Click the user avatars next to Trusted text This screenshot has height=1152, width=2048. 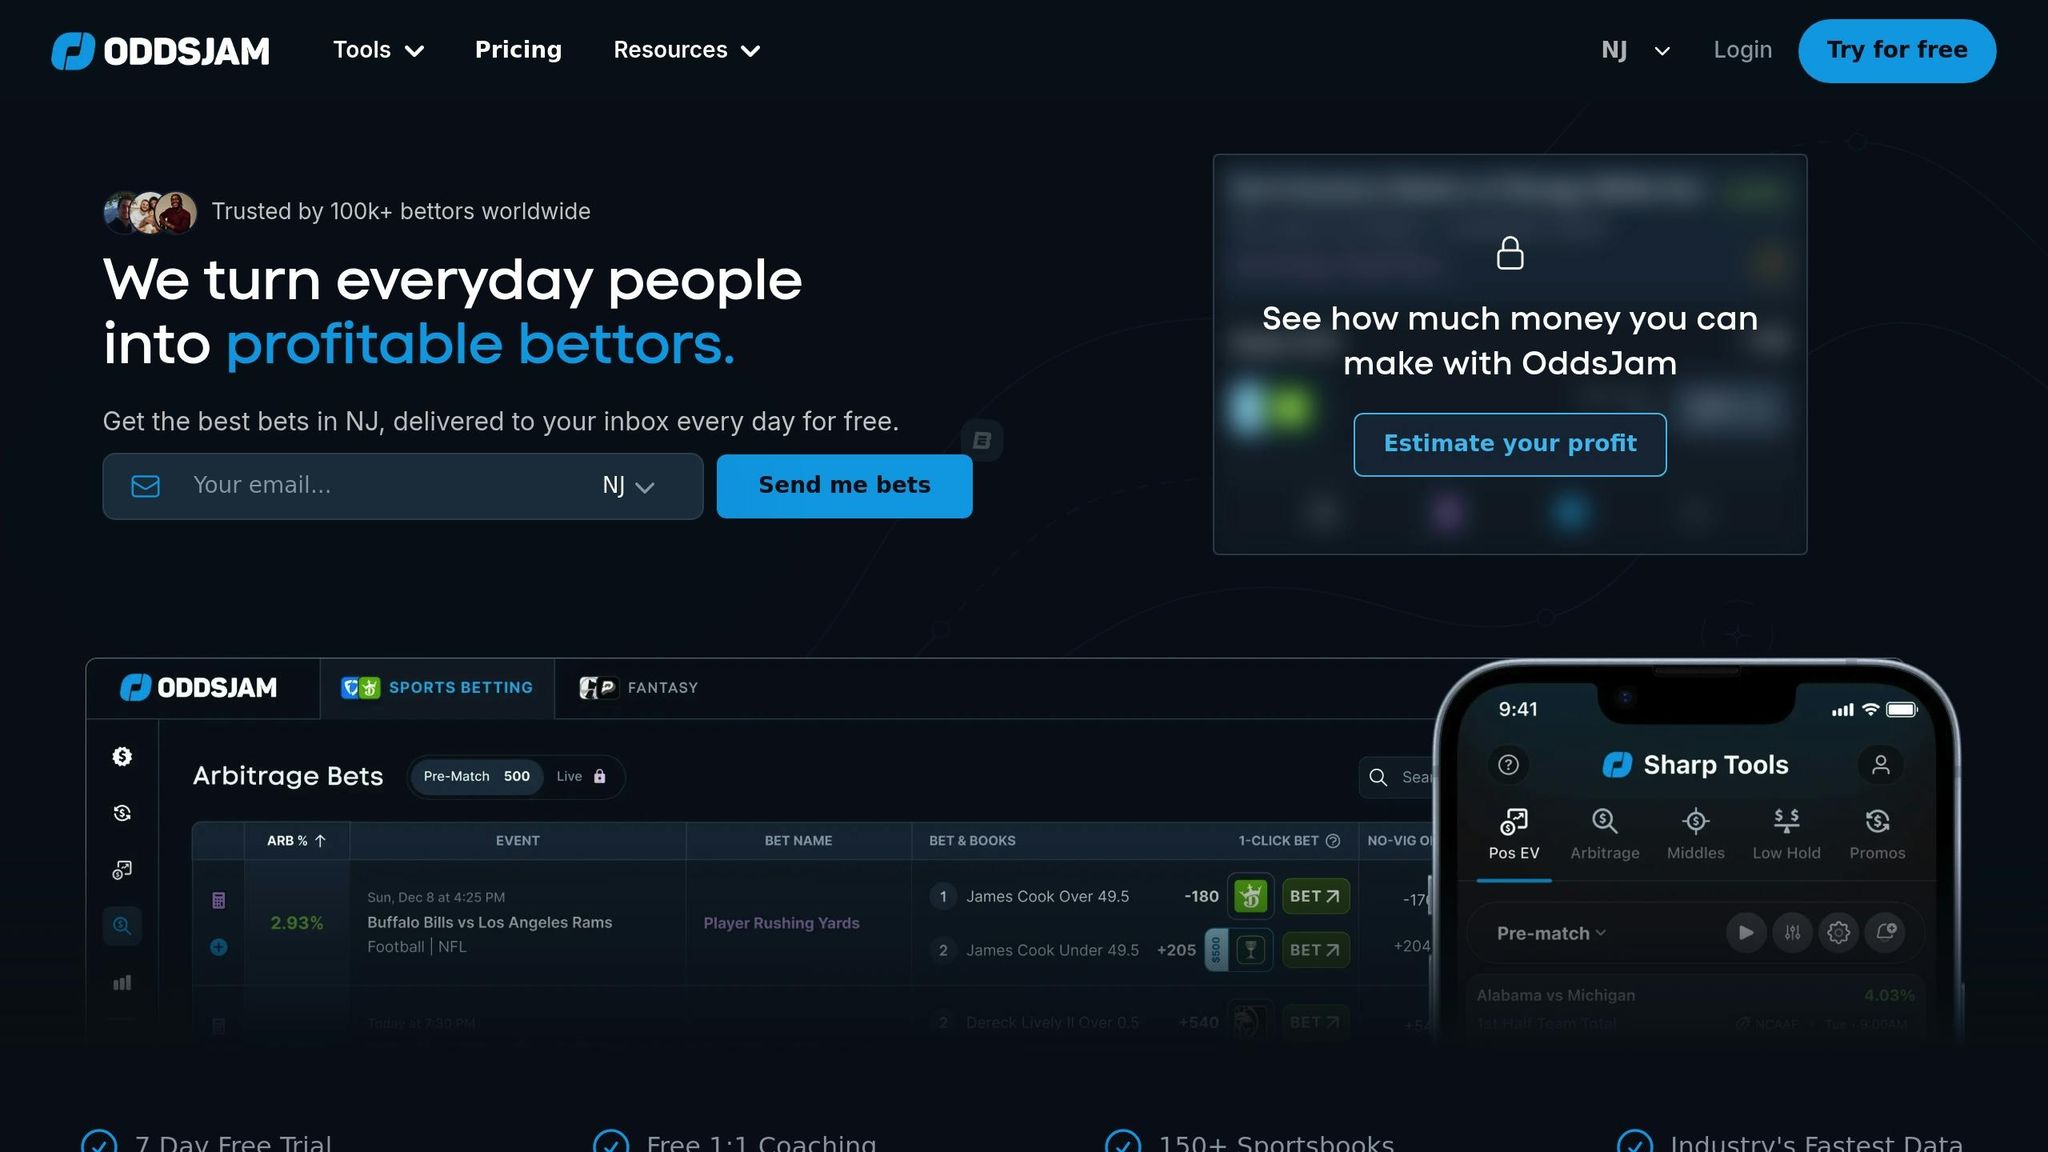click(150, 212)
